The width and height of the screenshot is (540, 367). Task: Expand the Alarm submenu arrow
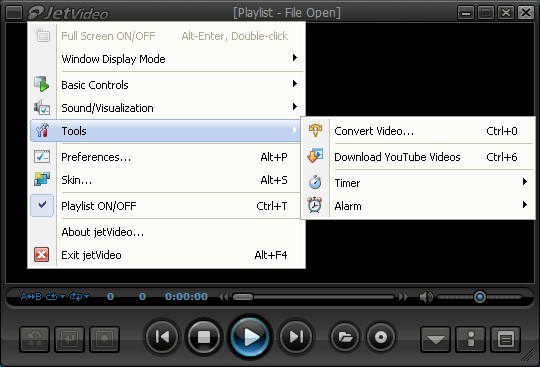click(x=525, y=205)
